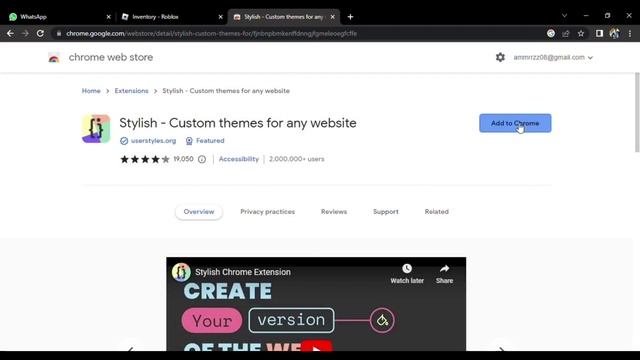Click the 2,000,000+ users text
Image resolution: width=640 pixels, height=360 pixels.
click(296, 159)
